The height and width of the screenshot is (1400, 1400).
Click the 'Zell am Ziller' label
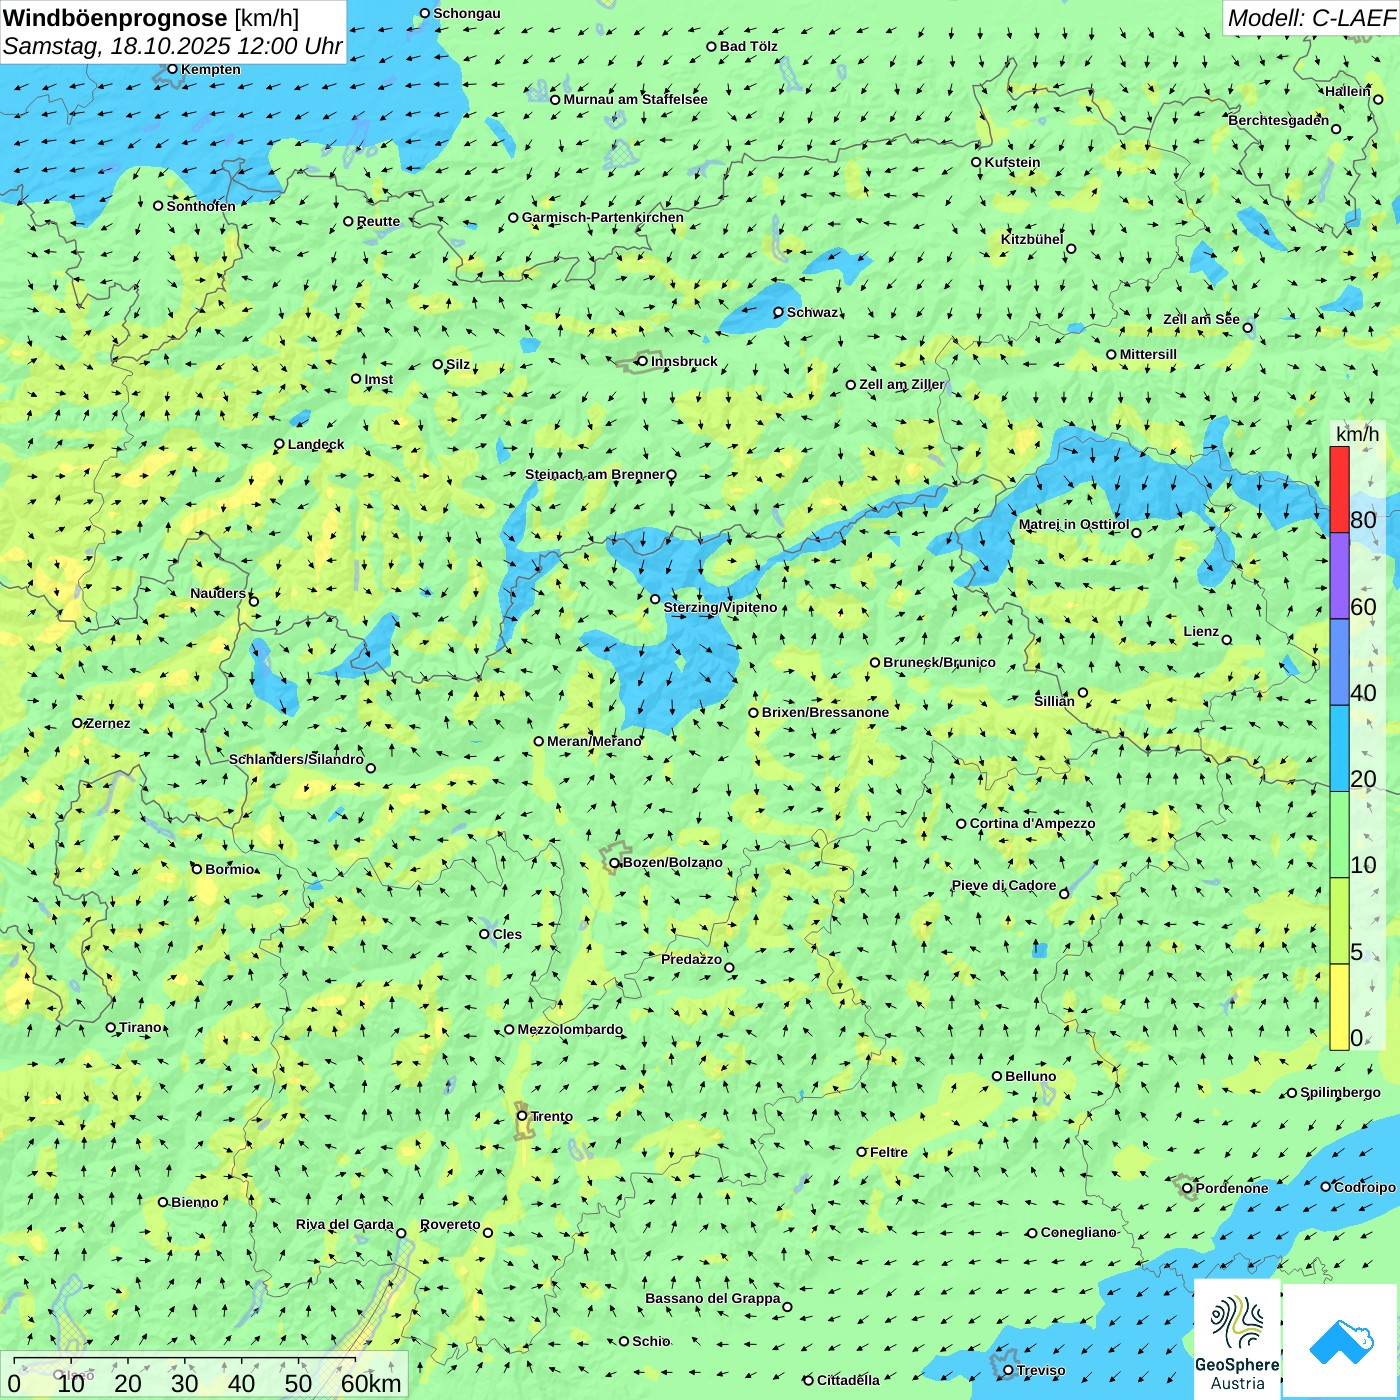(x=902, y=384)
